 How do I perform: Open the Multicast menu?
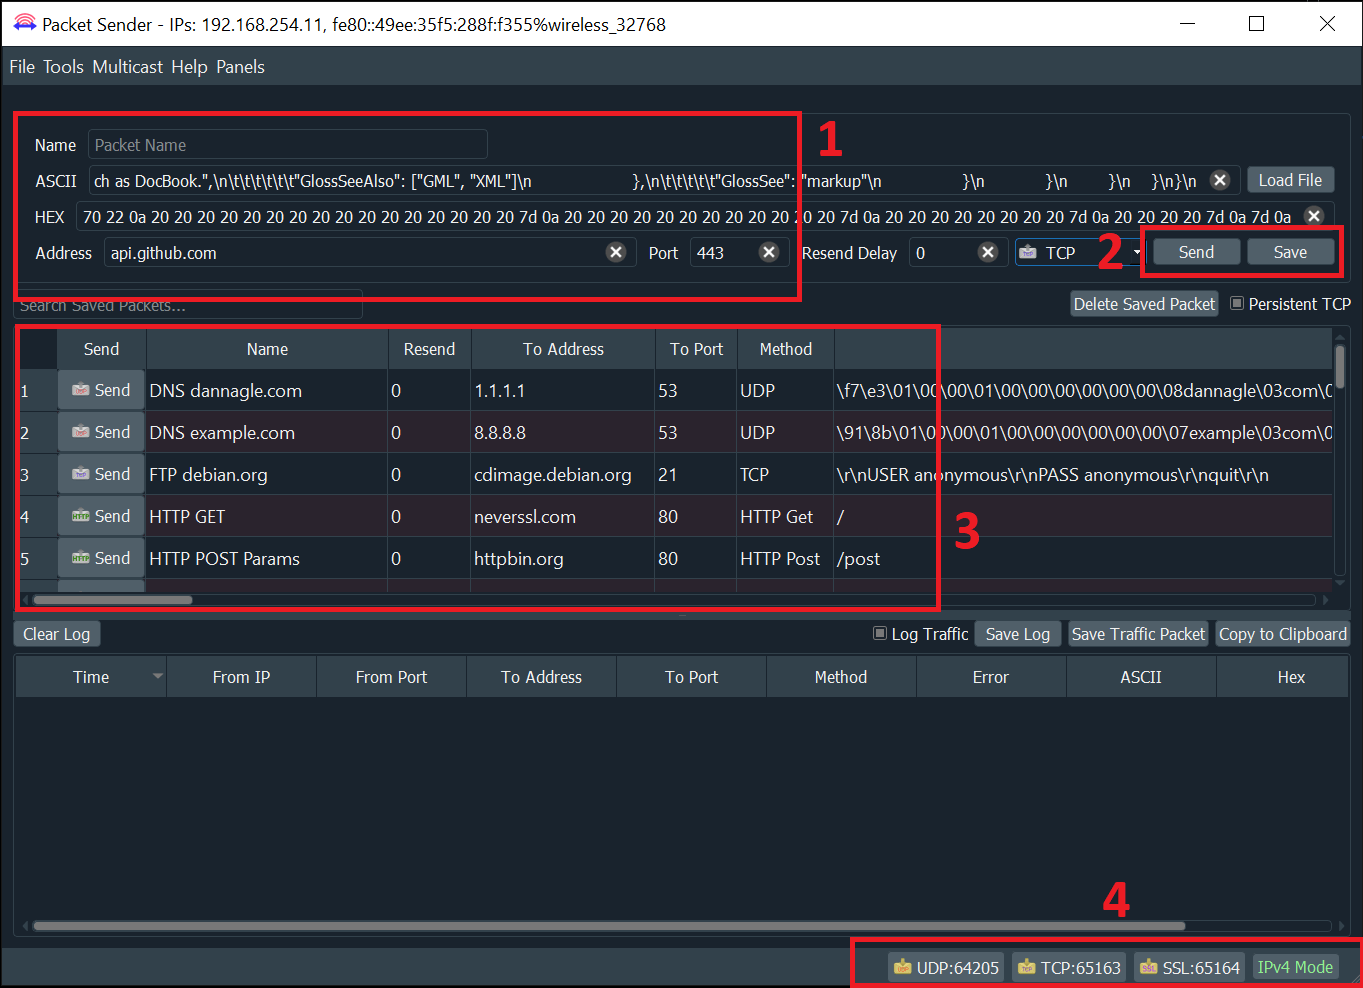[x=127, y=67]
